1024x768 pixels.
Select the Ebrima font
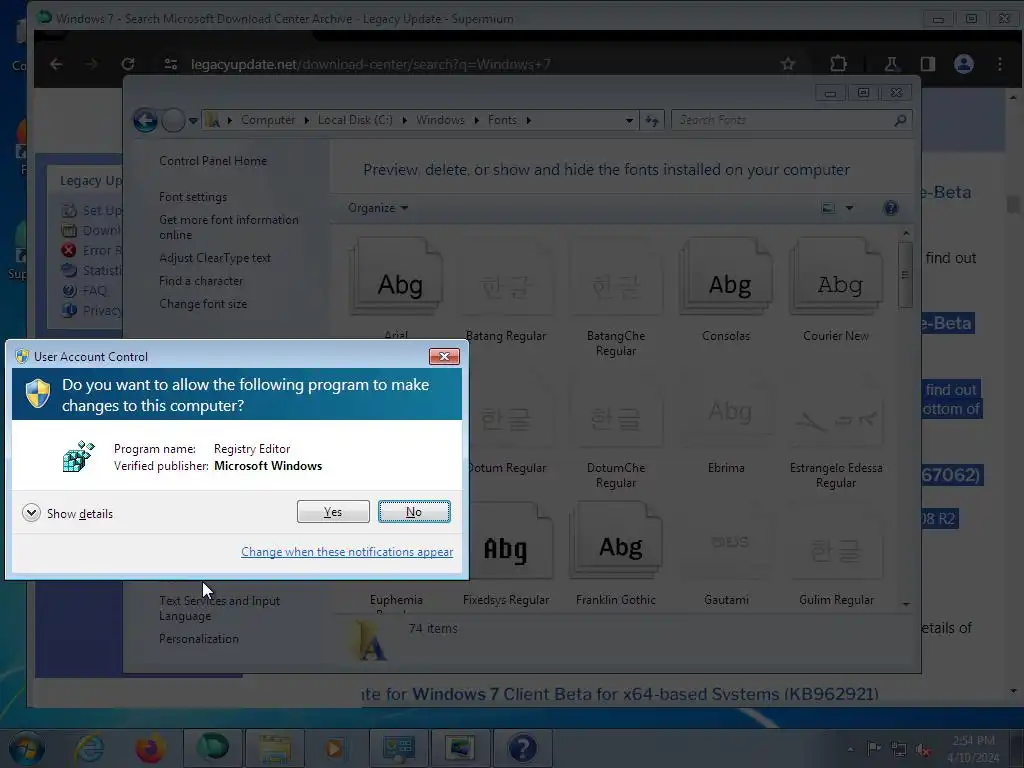(x=726, y=424)
